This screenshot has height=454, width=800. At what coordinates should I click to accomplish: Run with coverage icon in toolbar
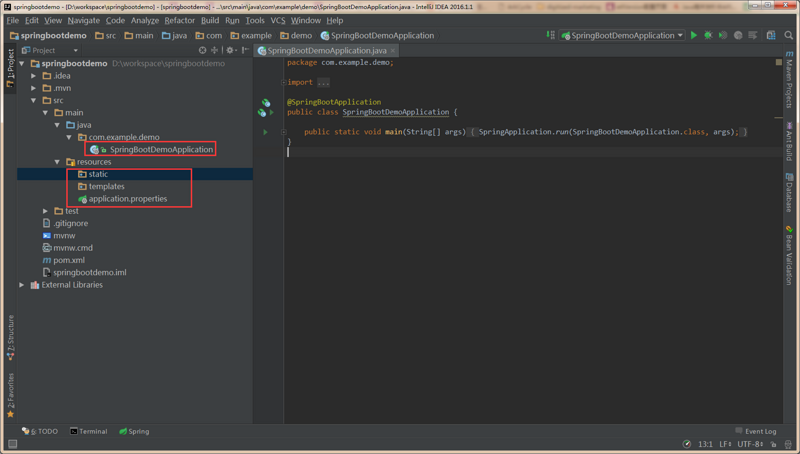[723, 35]
